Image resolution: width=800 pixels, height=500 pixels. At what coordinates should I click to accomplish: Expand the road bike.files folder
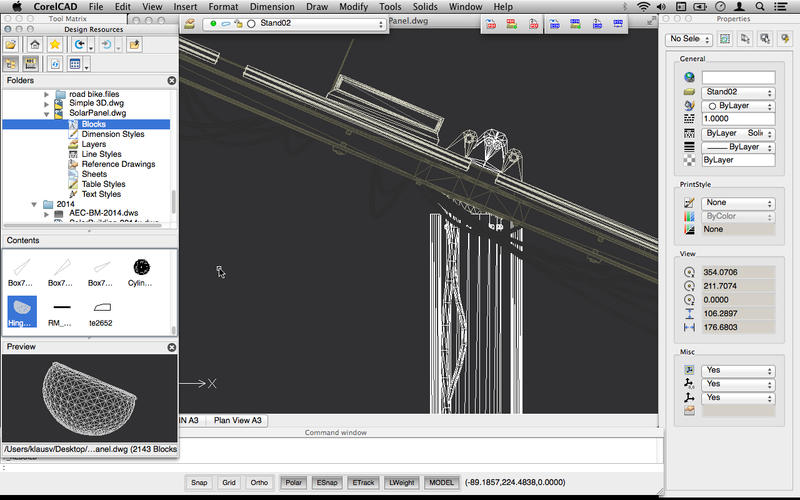click(x=47, y=94)
